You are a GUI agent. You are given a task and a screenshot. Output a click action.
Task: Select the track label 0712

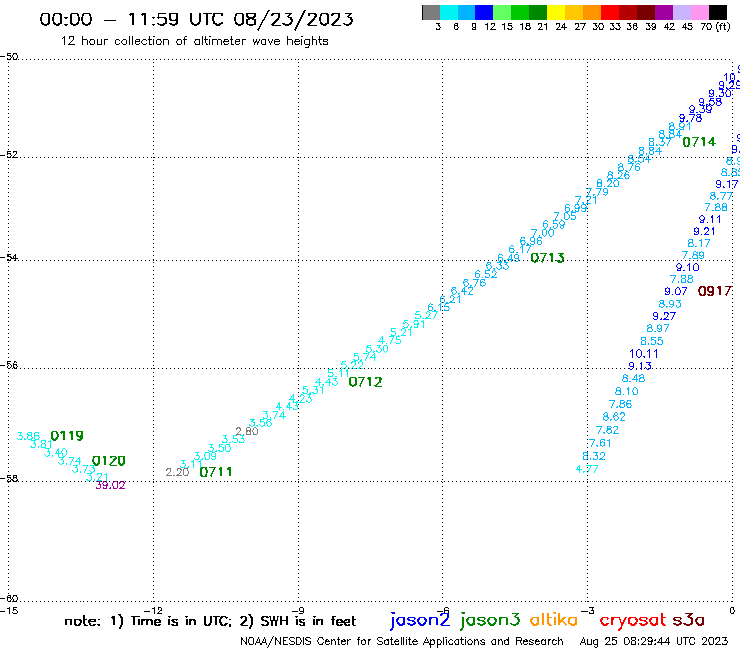tap(365, 382)
